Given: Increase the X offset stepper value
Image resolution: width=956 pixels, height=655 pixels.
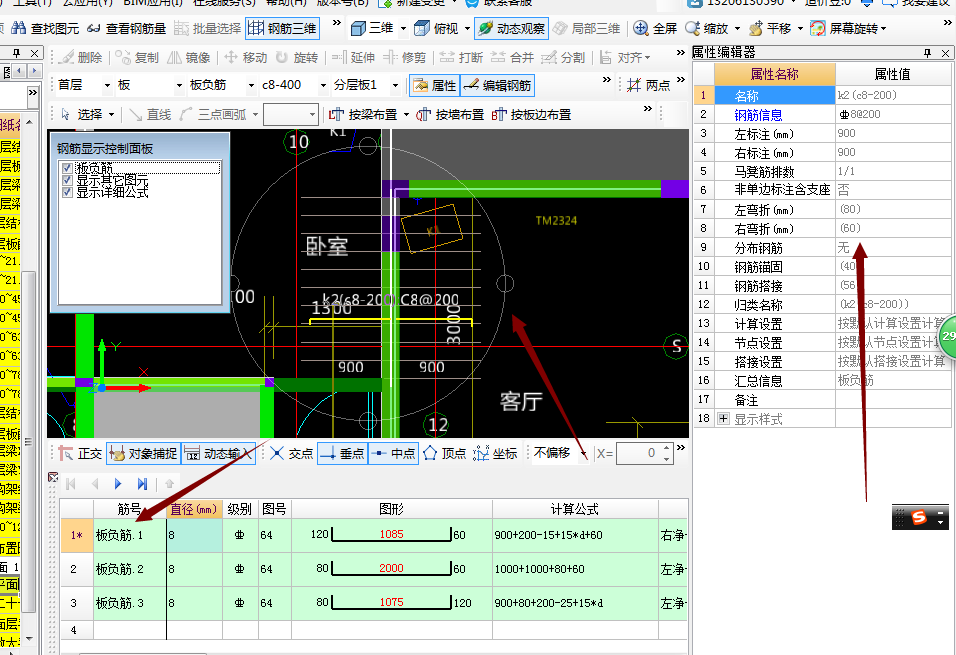Looking at the screenshot, I should coord(666,448).
